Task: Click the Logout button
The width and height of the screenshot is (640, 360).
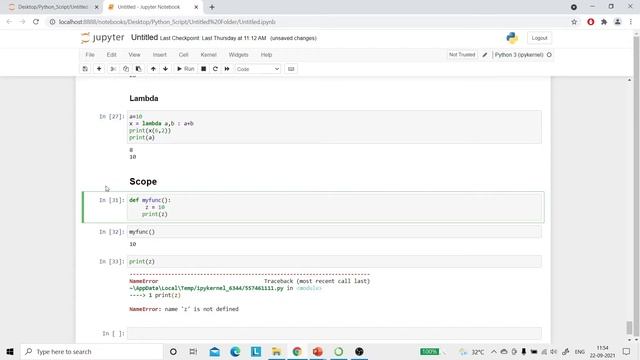Action: point(539,38)
